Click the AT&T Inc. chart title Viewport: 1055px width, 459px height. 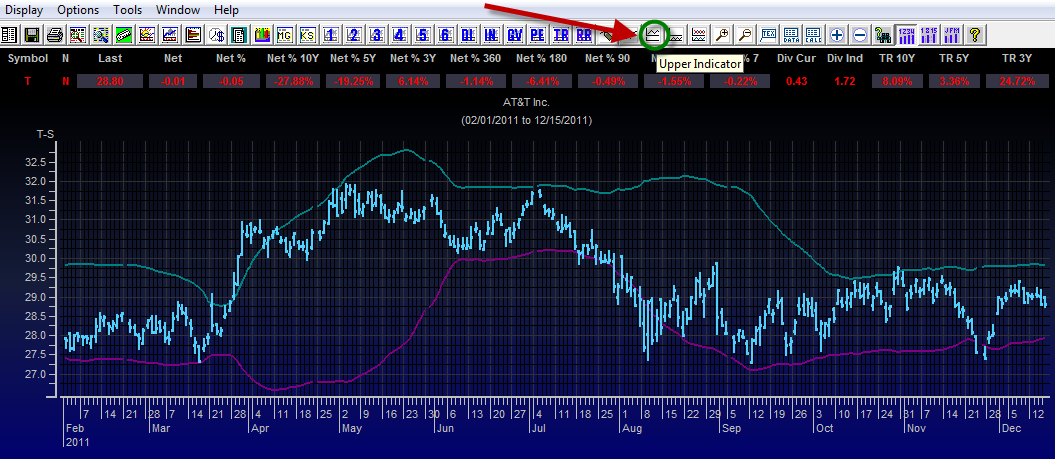[526, 104]
